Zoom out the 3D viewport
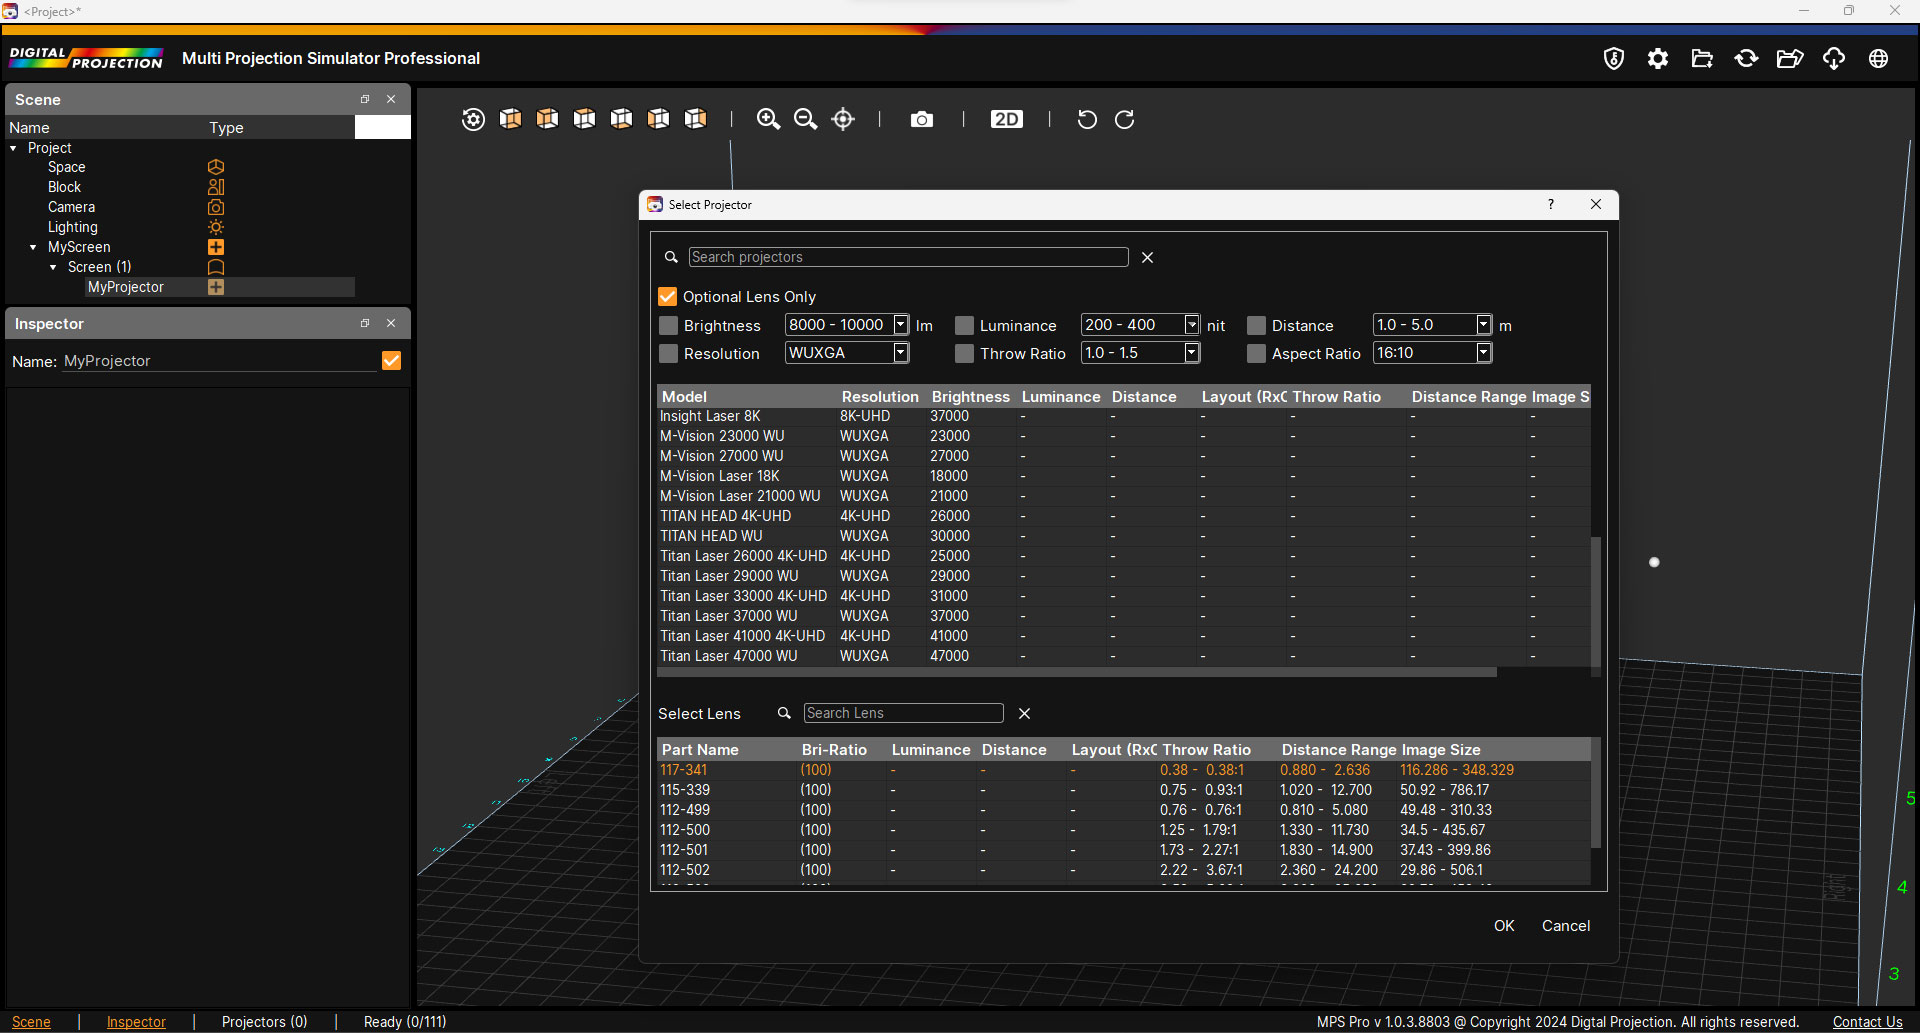1920x1033 pixels. (805, 119)
